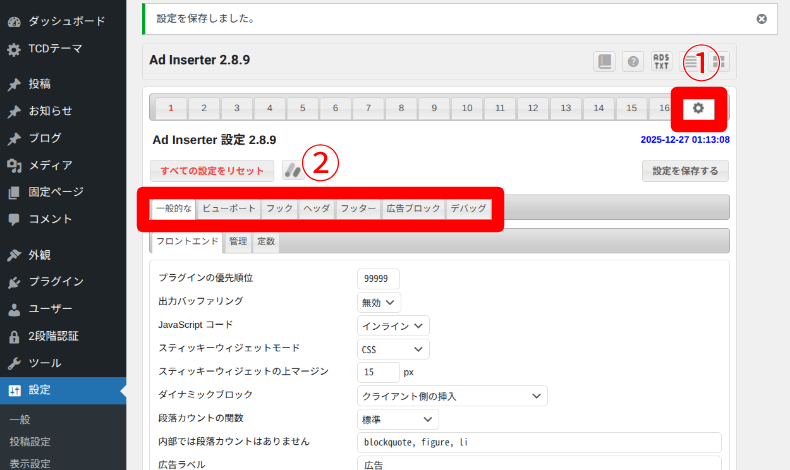790x470 pixels.
Task: Open ダッシュボード in the sidebar
Action: [63, 21]
